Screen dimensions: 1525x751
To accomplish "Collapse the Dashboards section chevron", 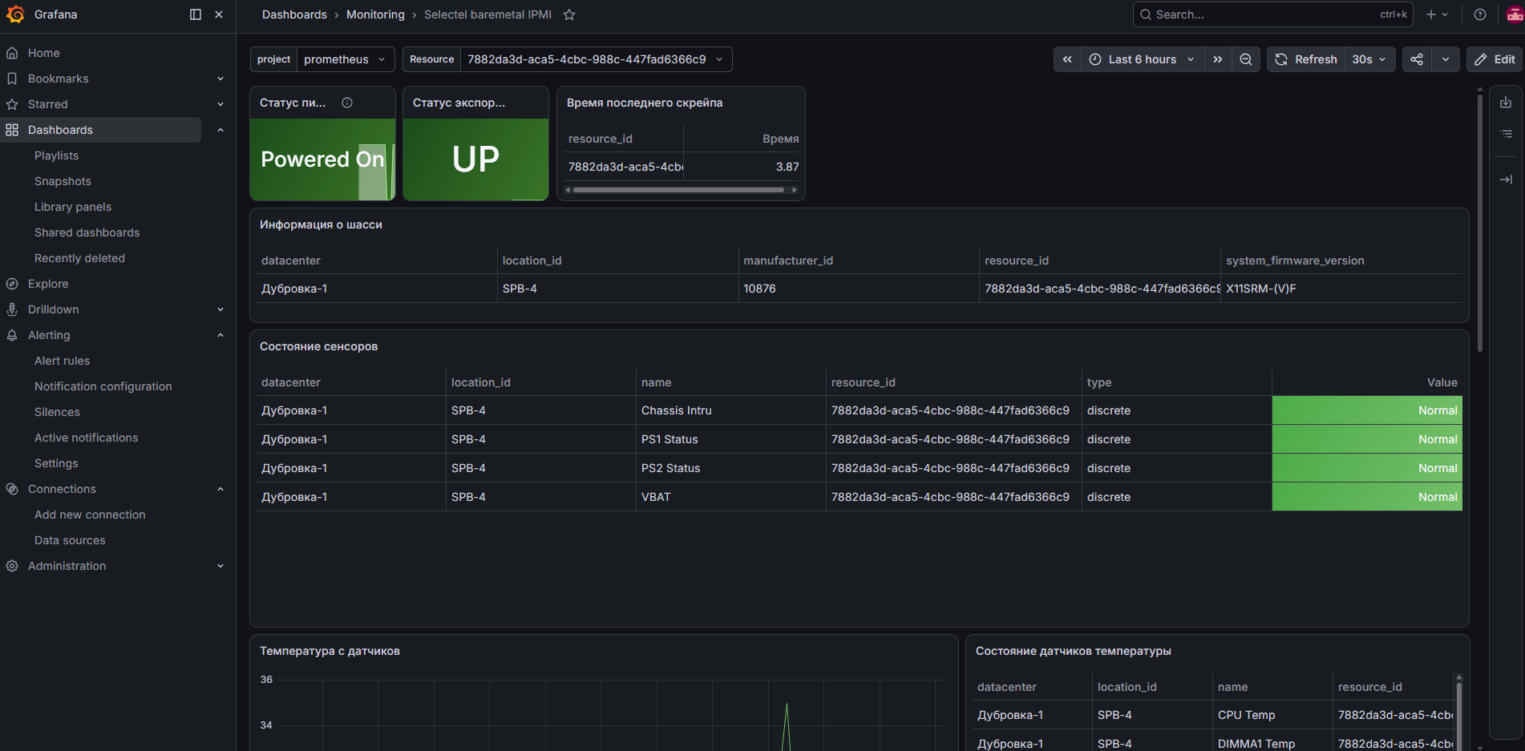I will coord(220,130).
